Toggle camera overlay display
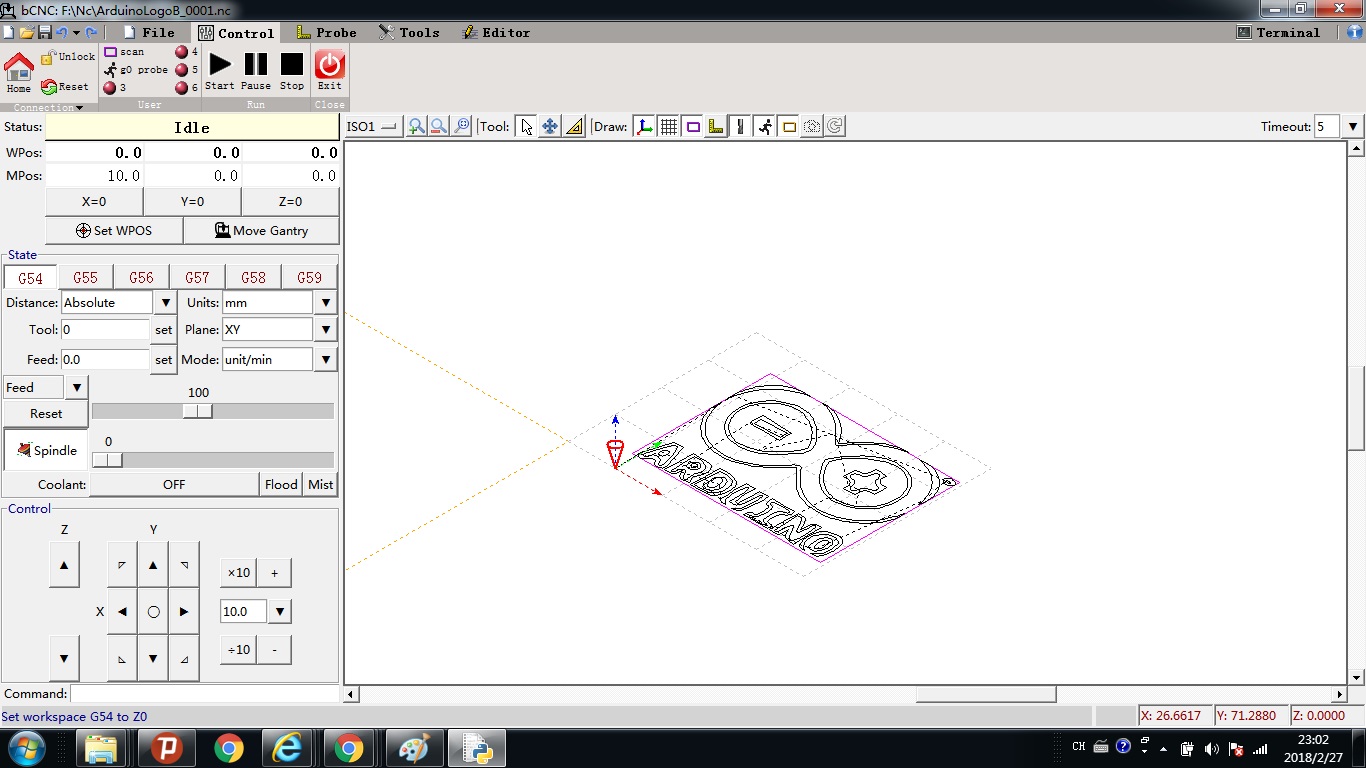This screenshot has width=1366, height=768. 812,126
